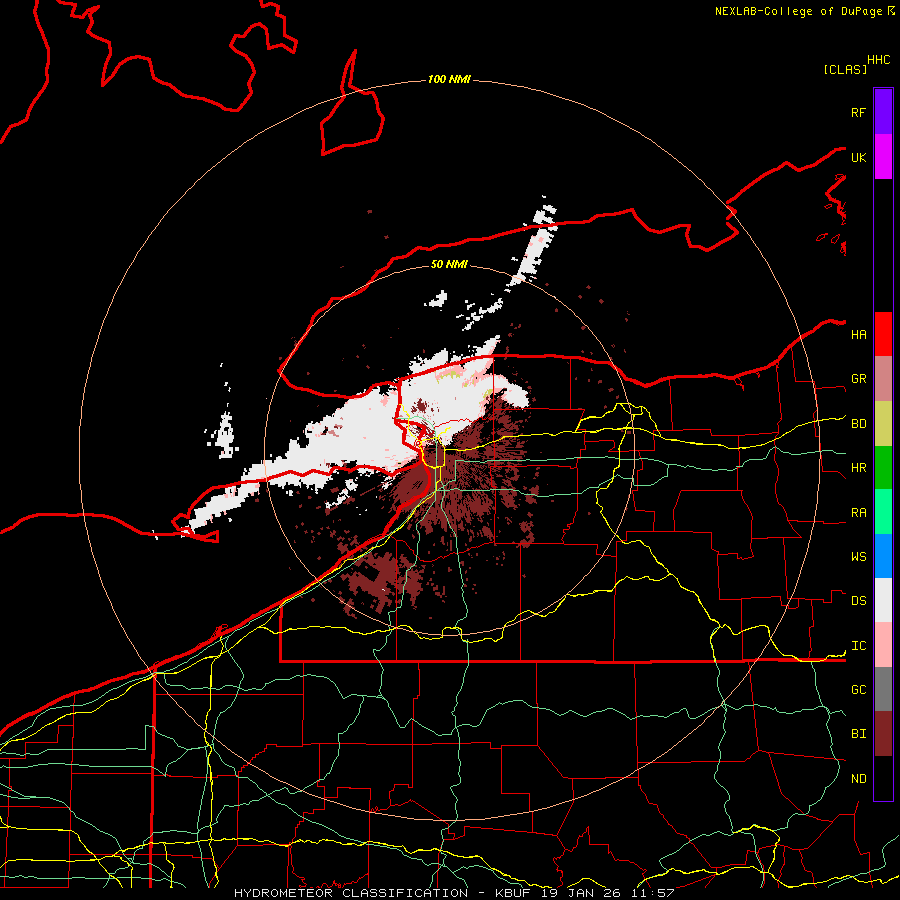The width and height of the screenshot is (900, 900).
Task: Click the RF purple legend color block
Action: tap(883, 112)
